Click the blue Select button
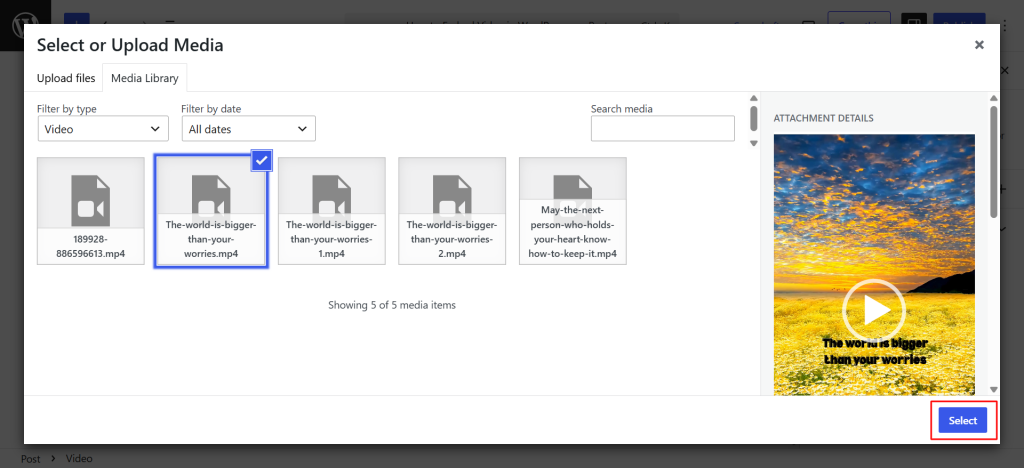Screen dimensions: 1024x468 [963, 420]
